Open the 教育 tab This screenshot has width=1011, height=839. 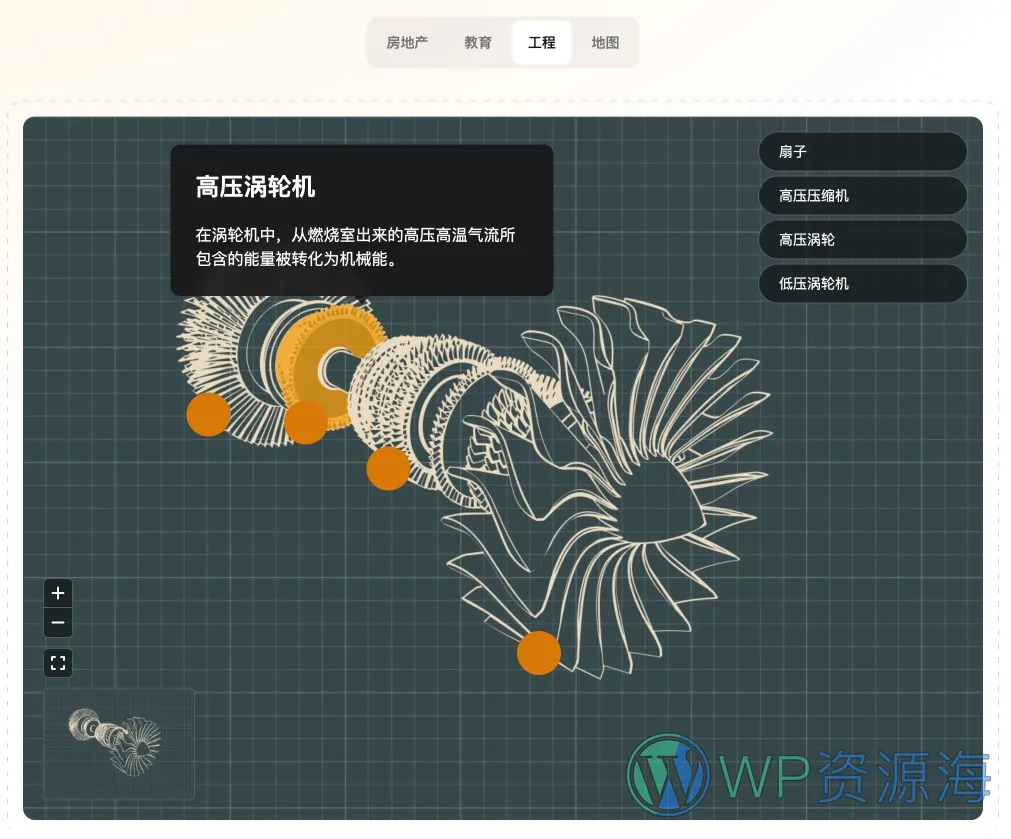tap(478, 43)
